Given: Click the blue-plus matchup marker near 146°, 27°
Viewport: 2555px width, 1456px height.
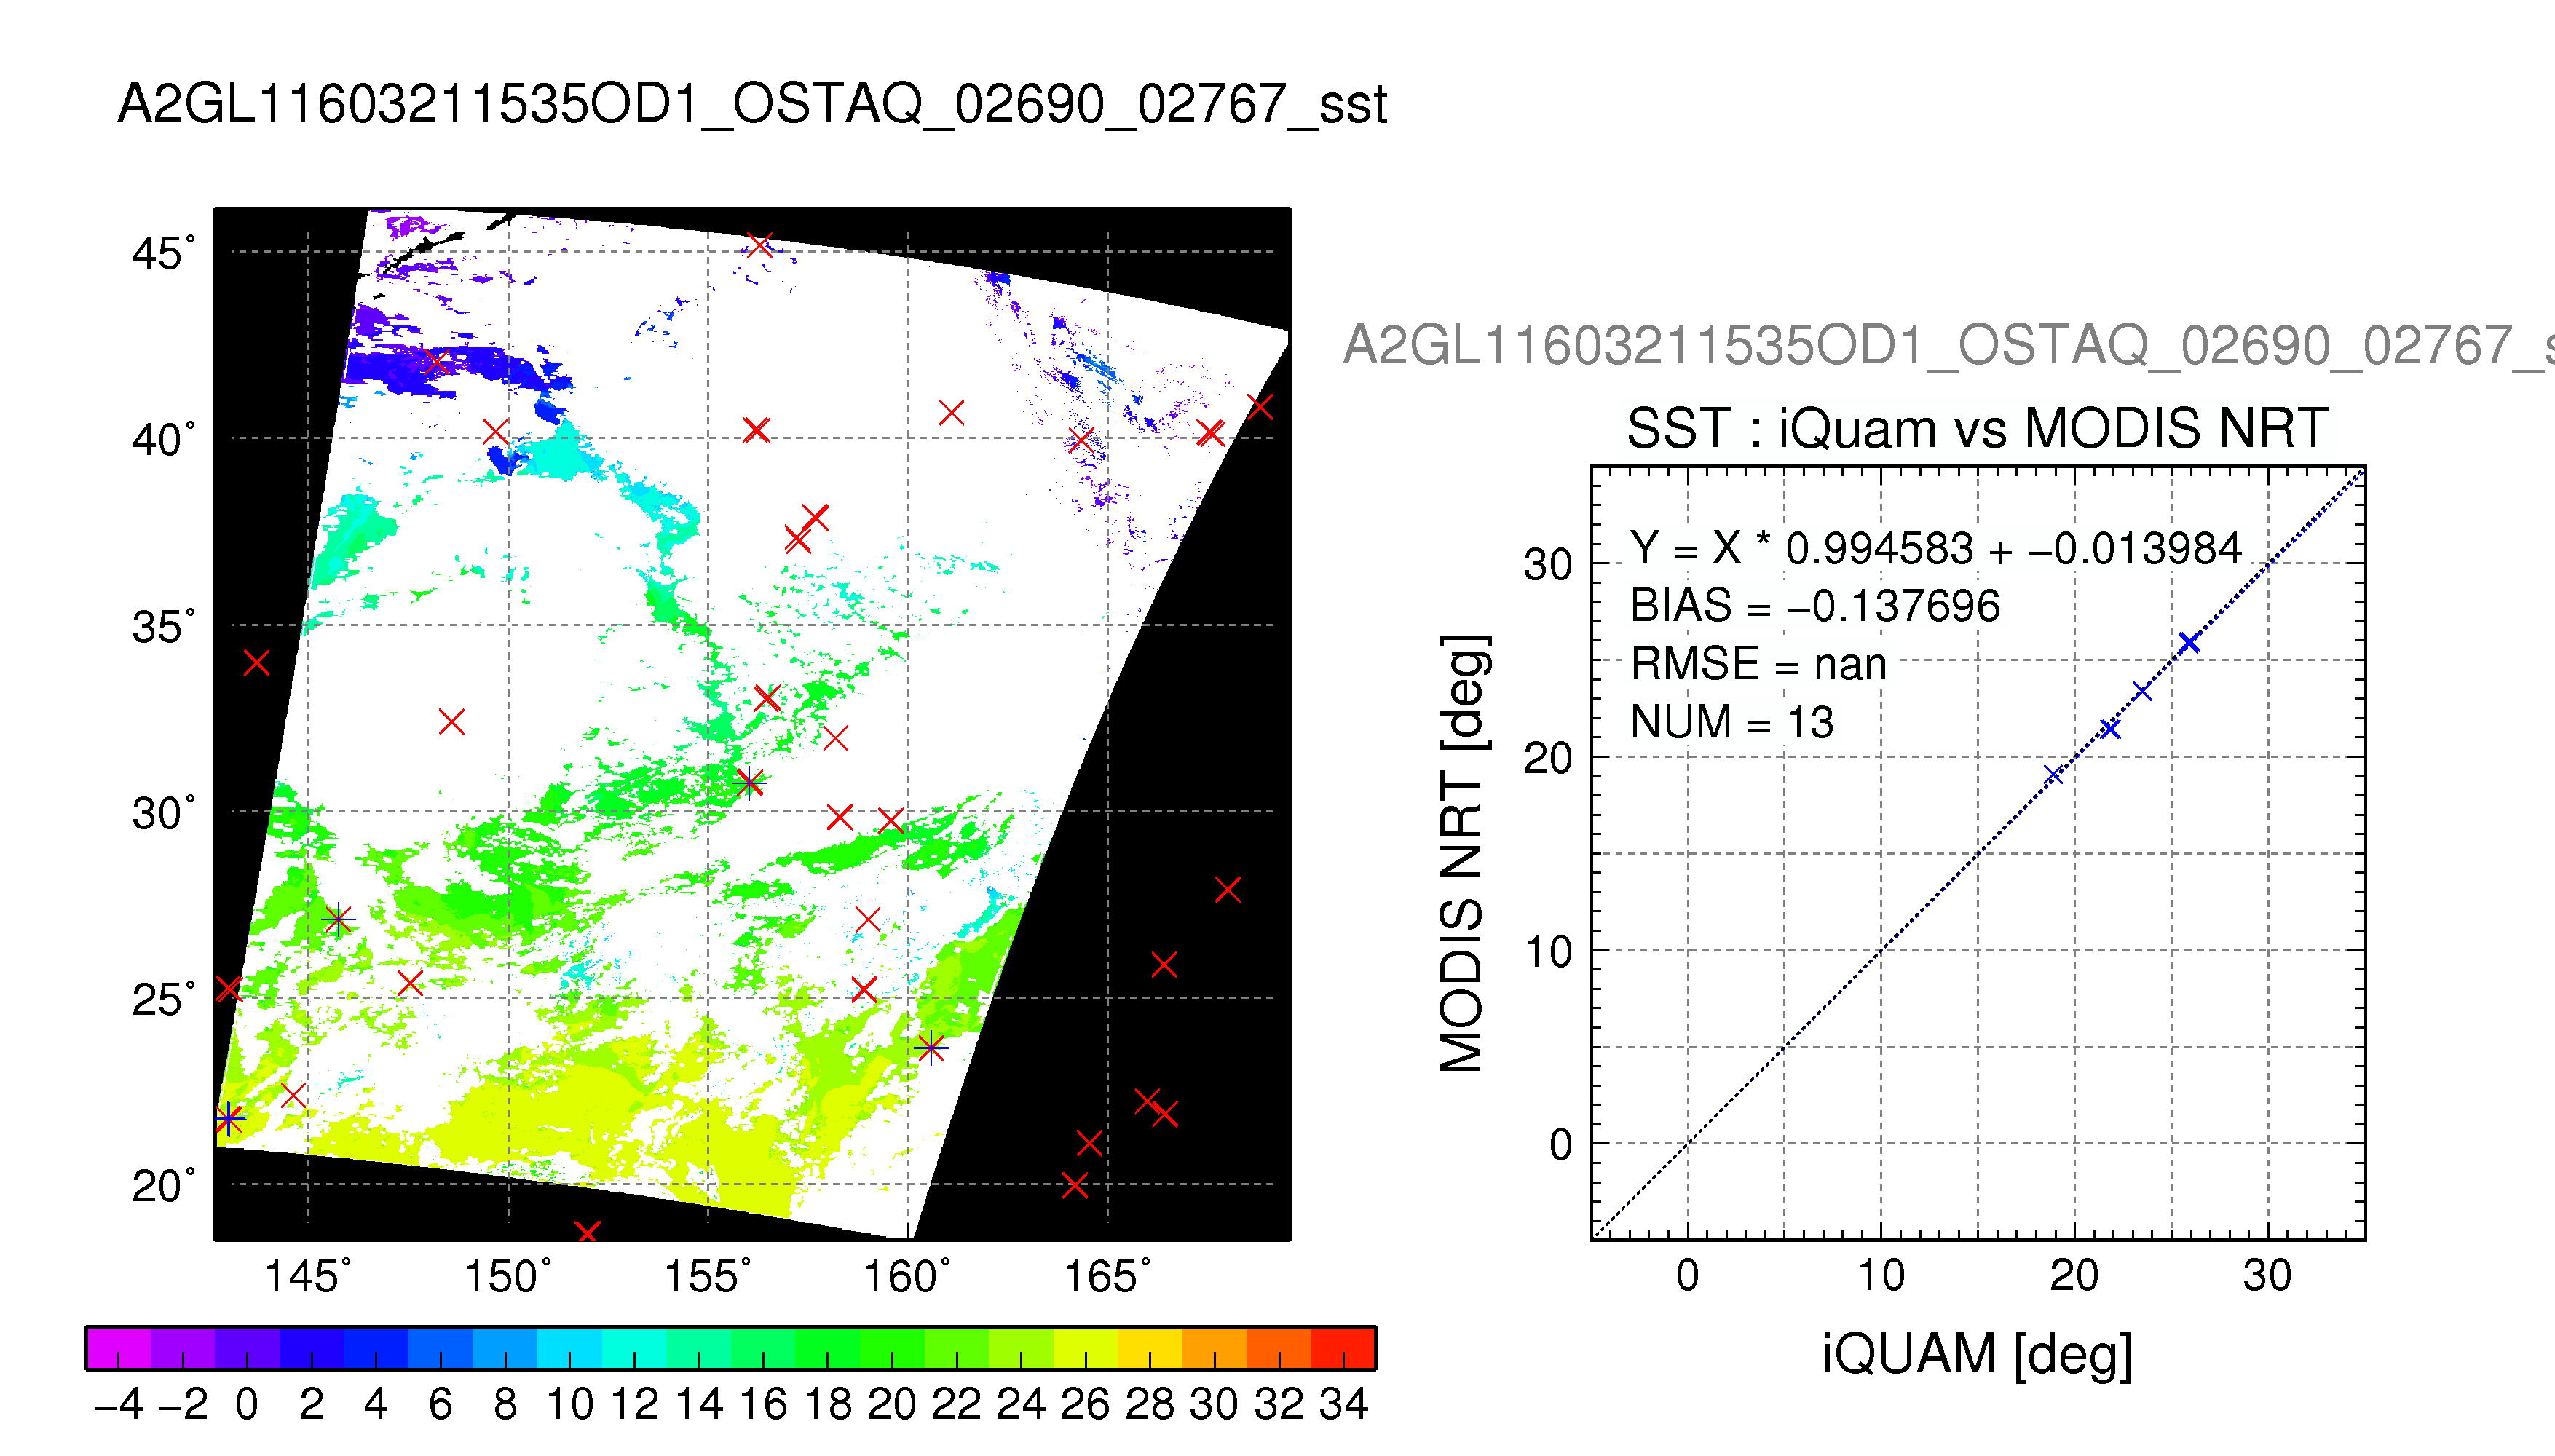Looking at the screenshot, I should pyautogui.click(x=338, y=919).
